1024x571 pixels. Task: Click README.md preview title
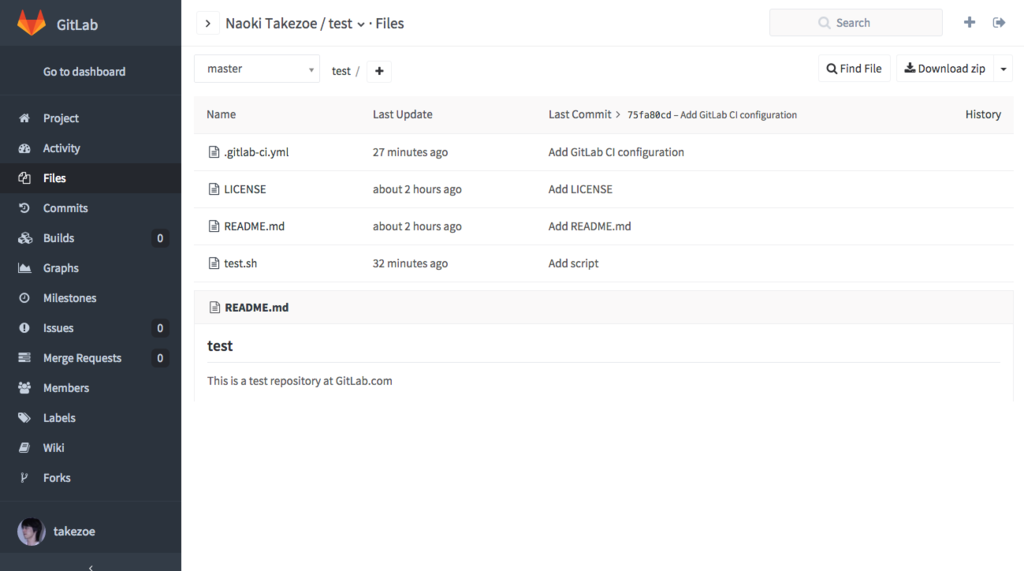257,308
